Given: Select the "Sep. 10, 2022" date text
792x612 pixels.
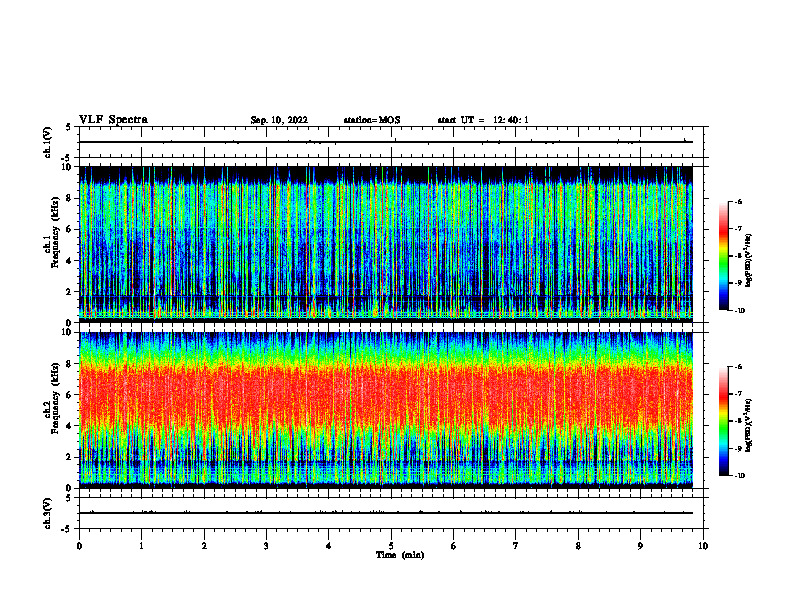Looking at the screenshot, I should coord(279,120).
